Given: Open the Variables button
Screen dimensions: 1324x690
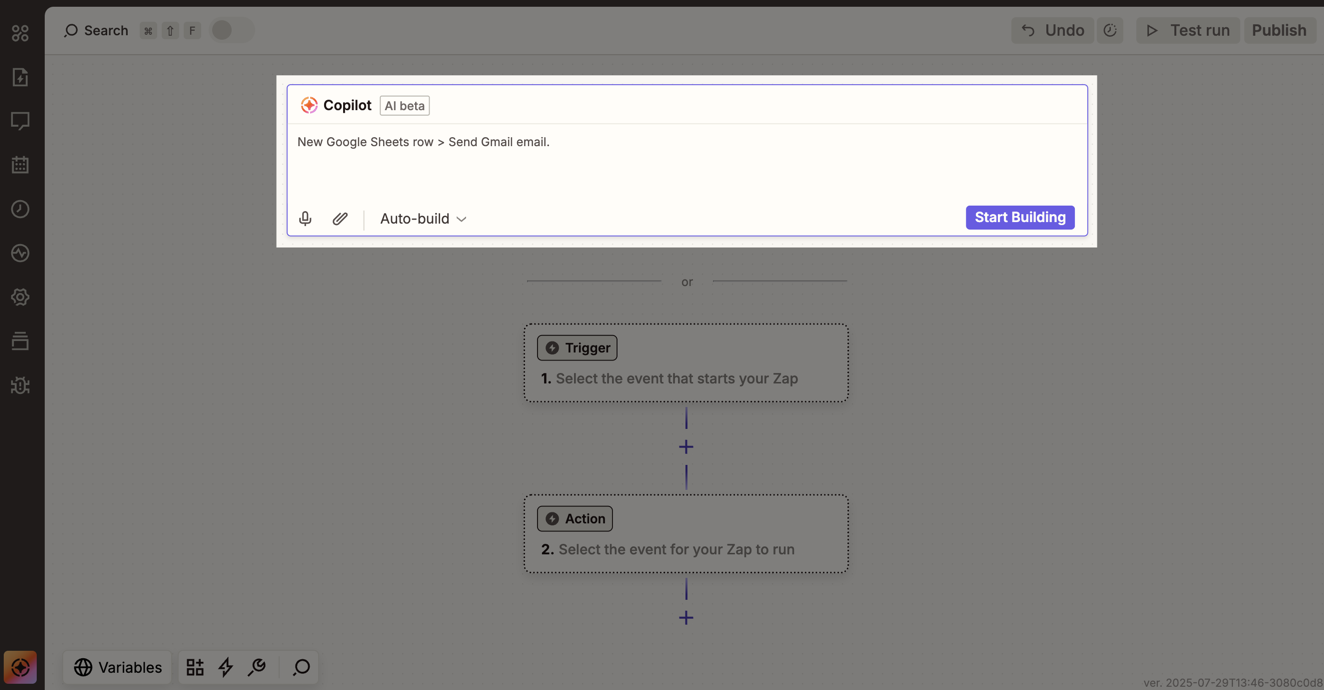Looking at the screenshot, I should click(118, 667).
